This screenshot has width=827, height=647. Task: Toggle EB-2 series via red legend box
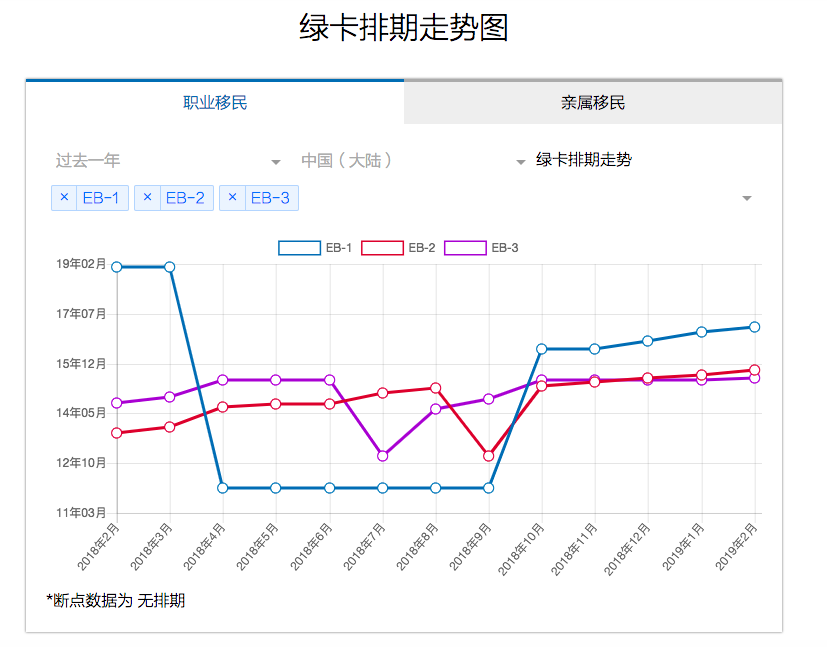pyautogui.click(x=382, y=248)
